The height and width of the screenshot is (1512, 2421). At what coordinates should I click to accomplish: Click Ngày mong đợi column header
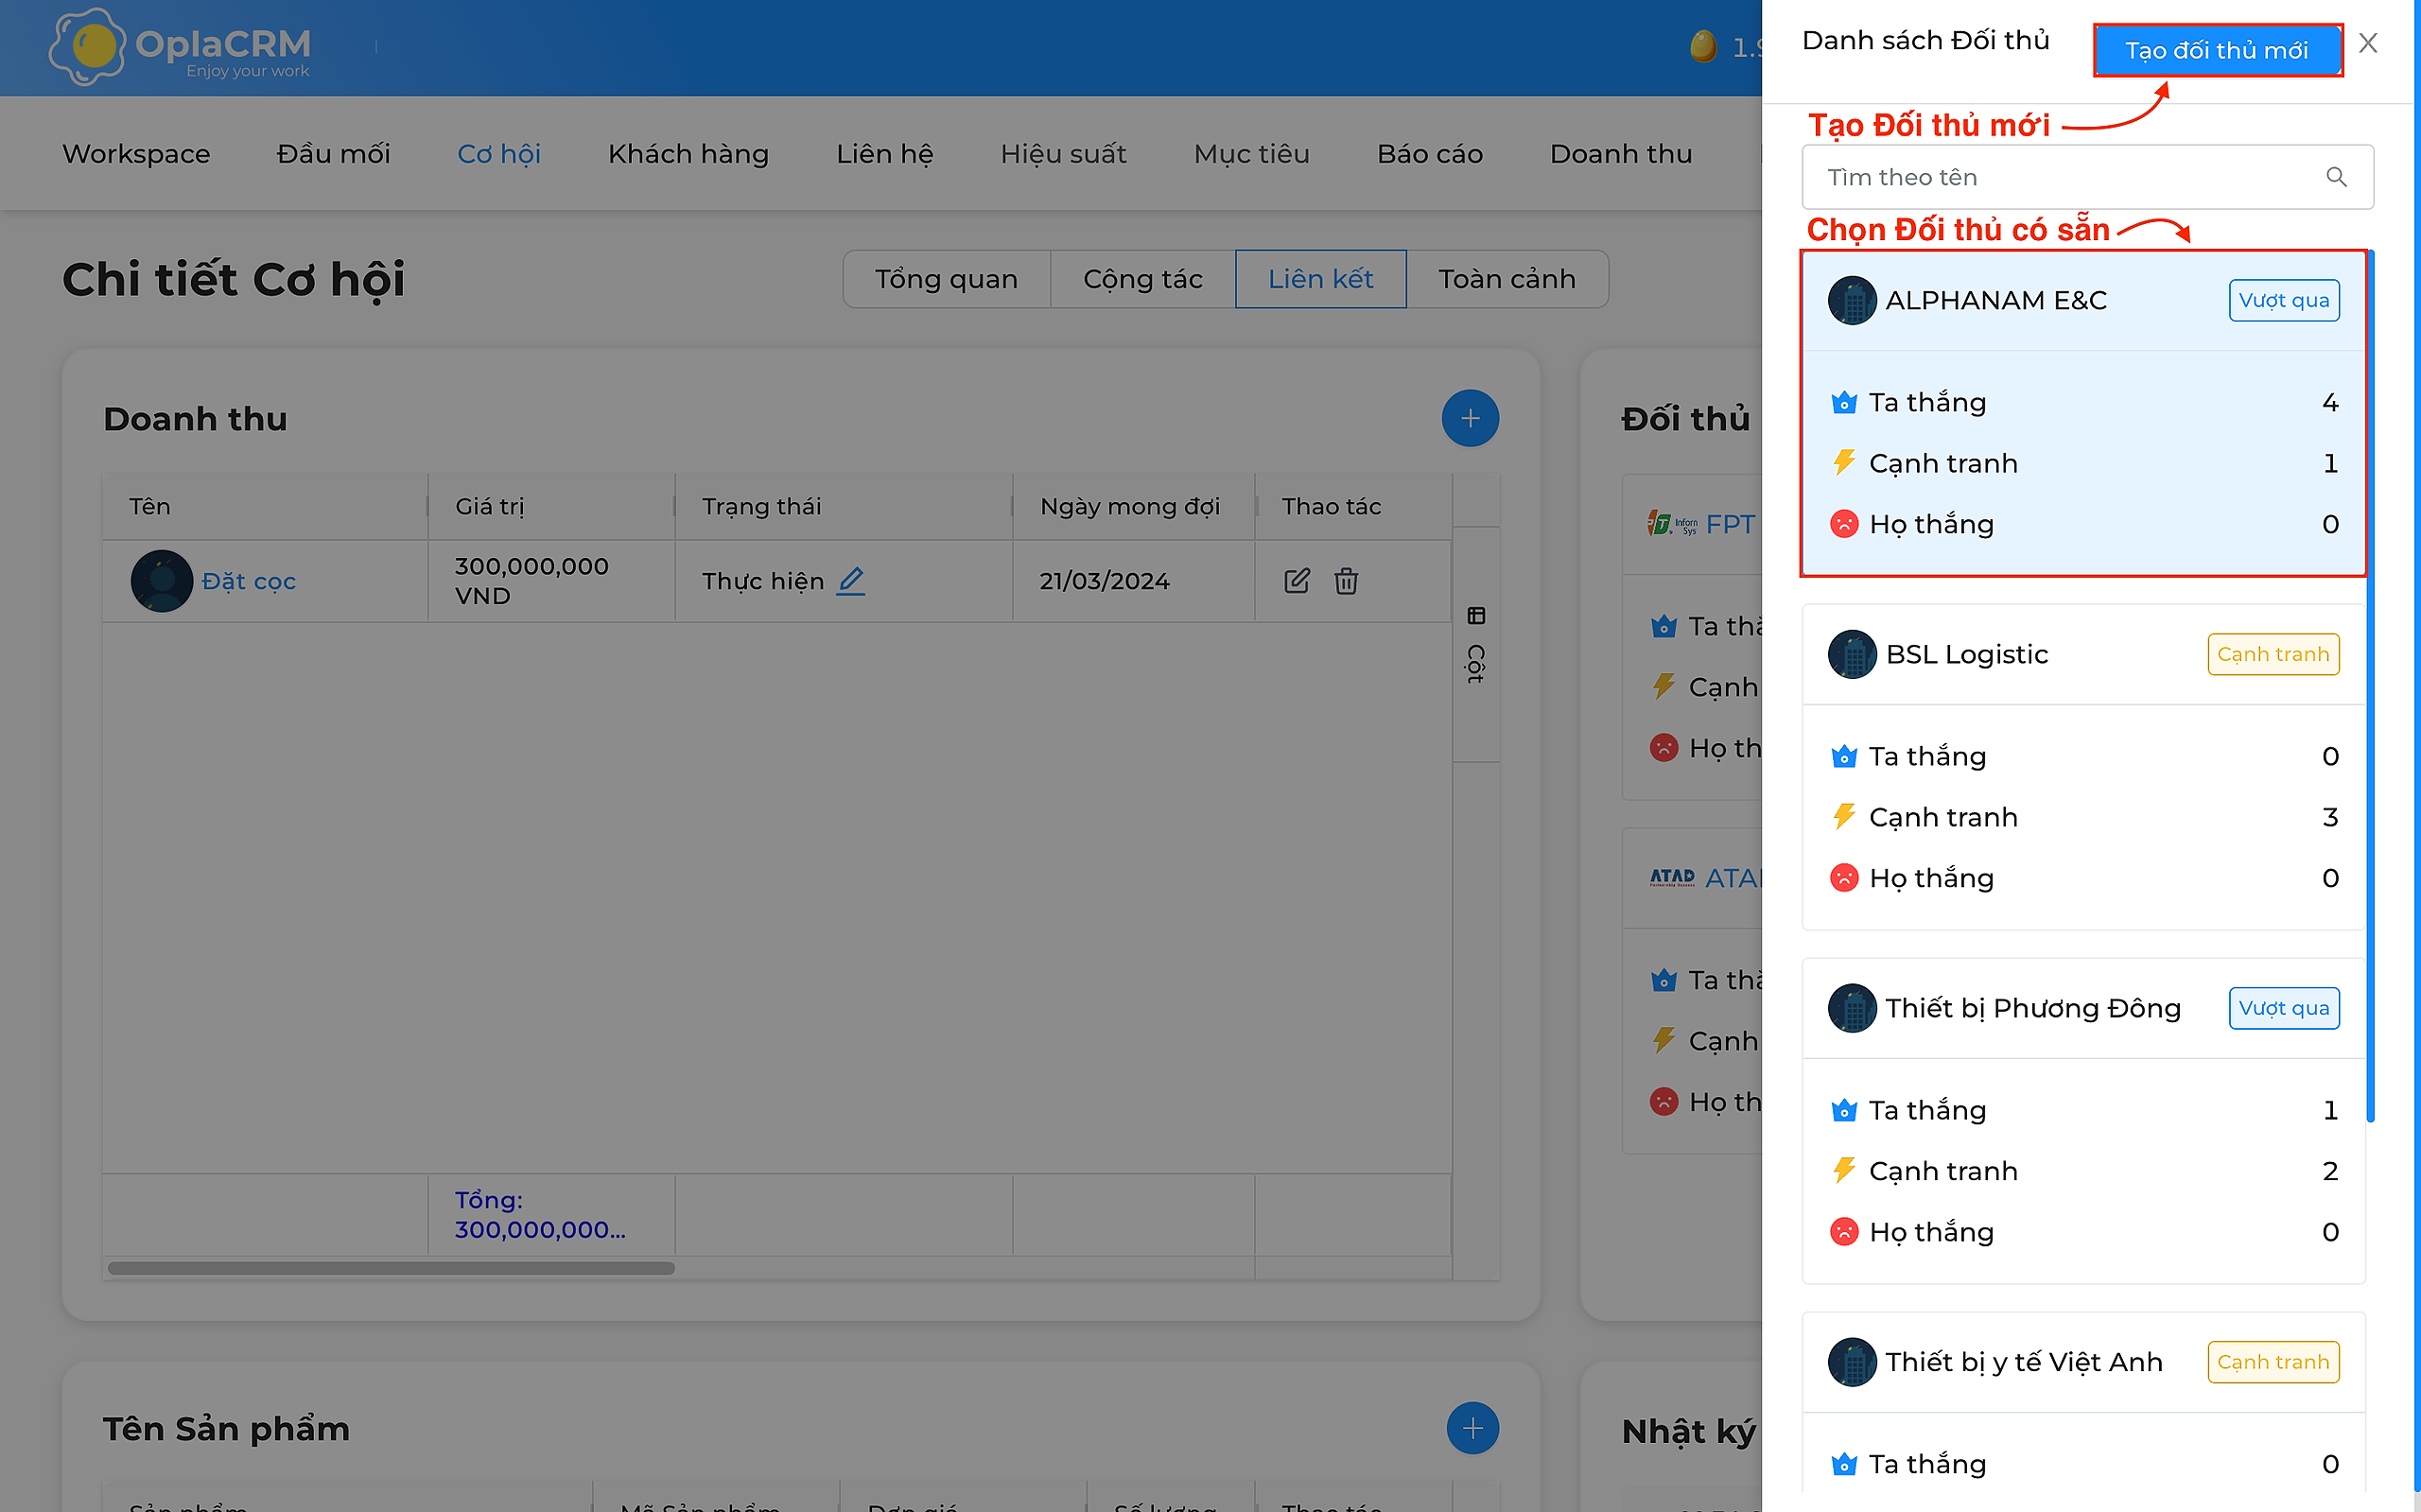coord(1134,507)
